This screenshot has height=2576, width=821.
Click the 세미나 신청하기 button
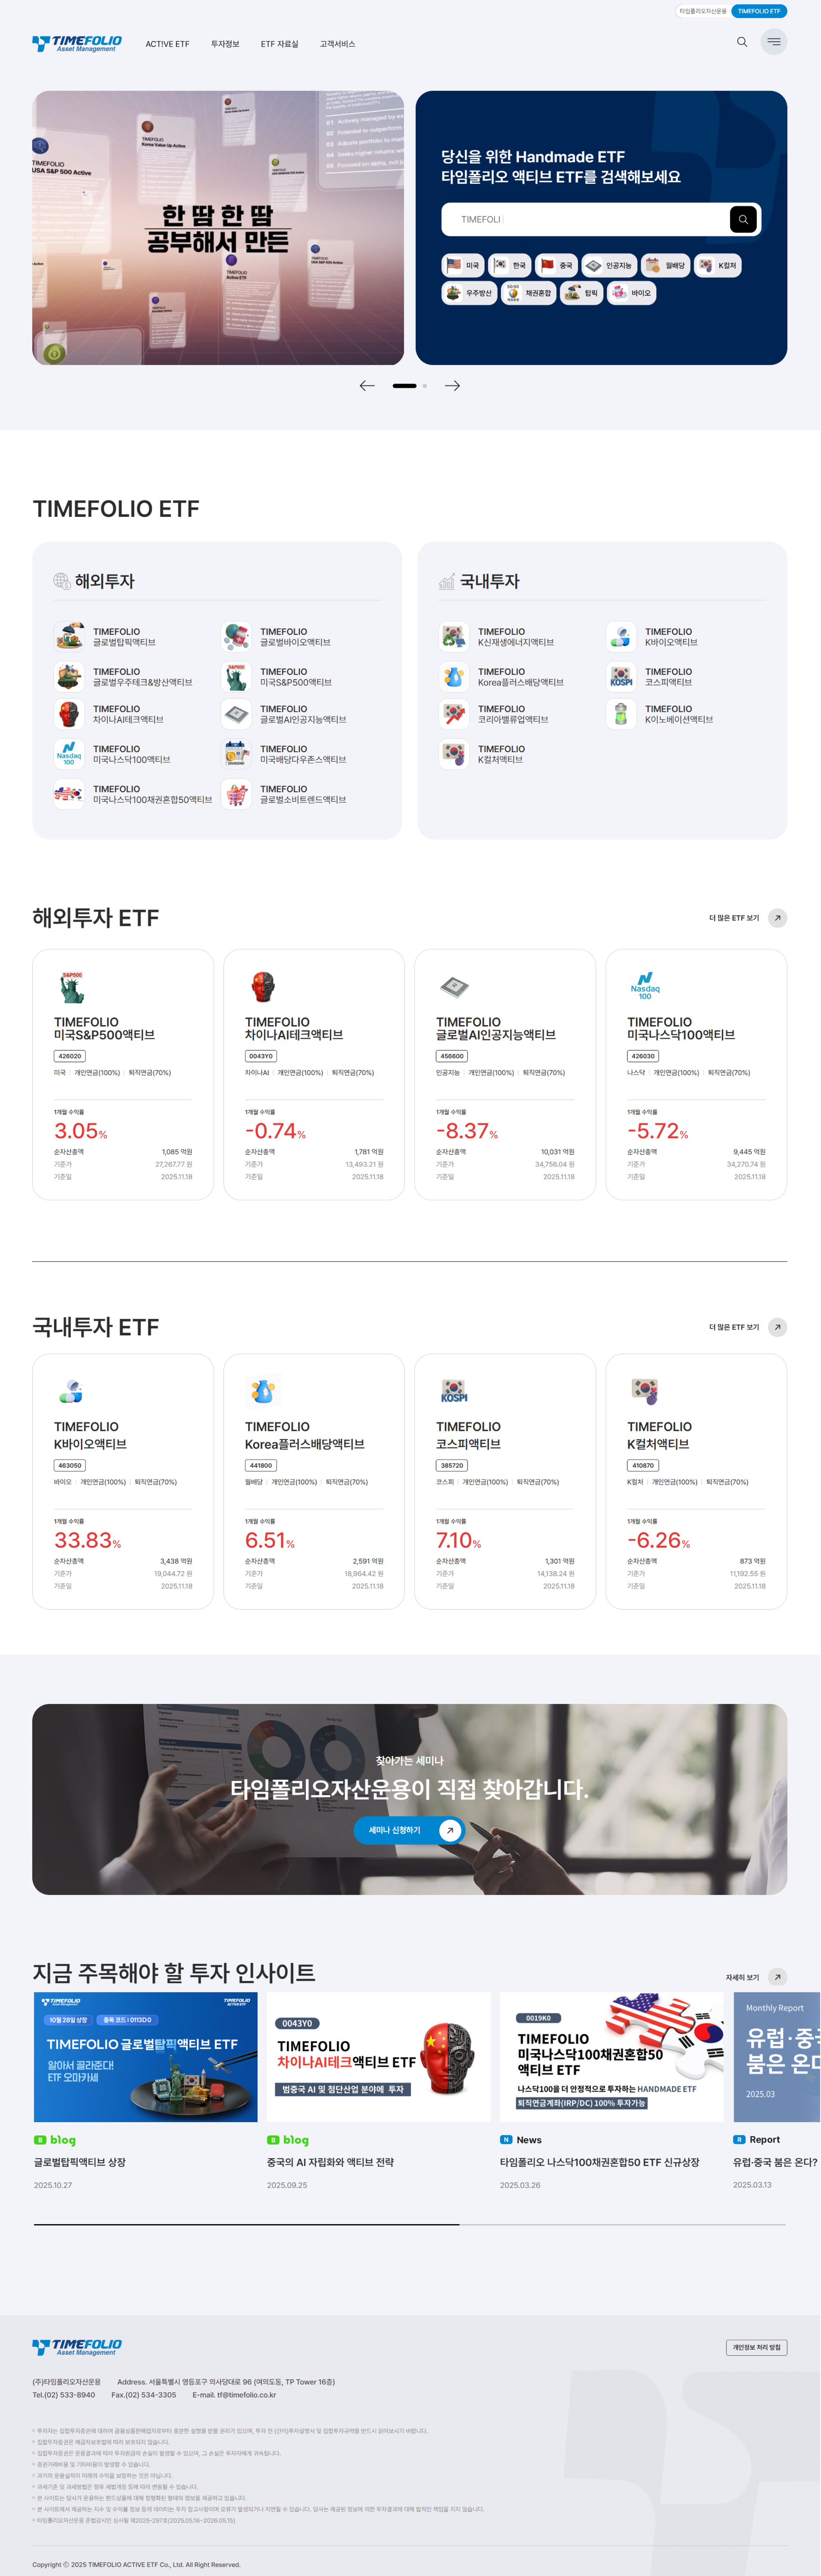coord(409,1831)
